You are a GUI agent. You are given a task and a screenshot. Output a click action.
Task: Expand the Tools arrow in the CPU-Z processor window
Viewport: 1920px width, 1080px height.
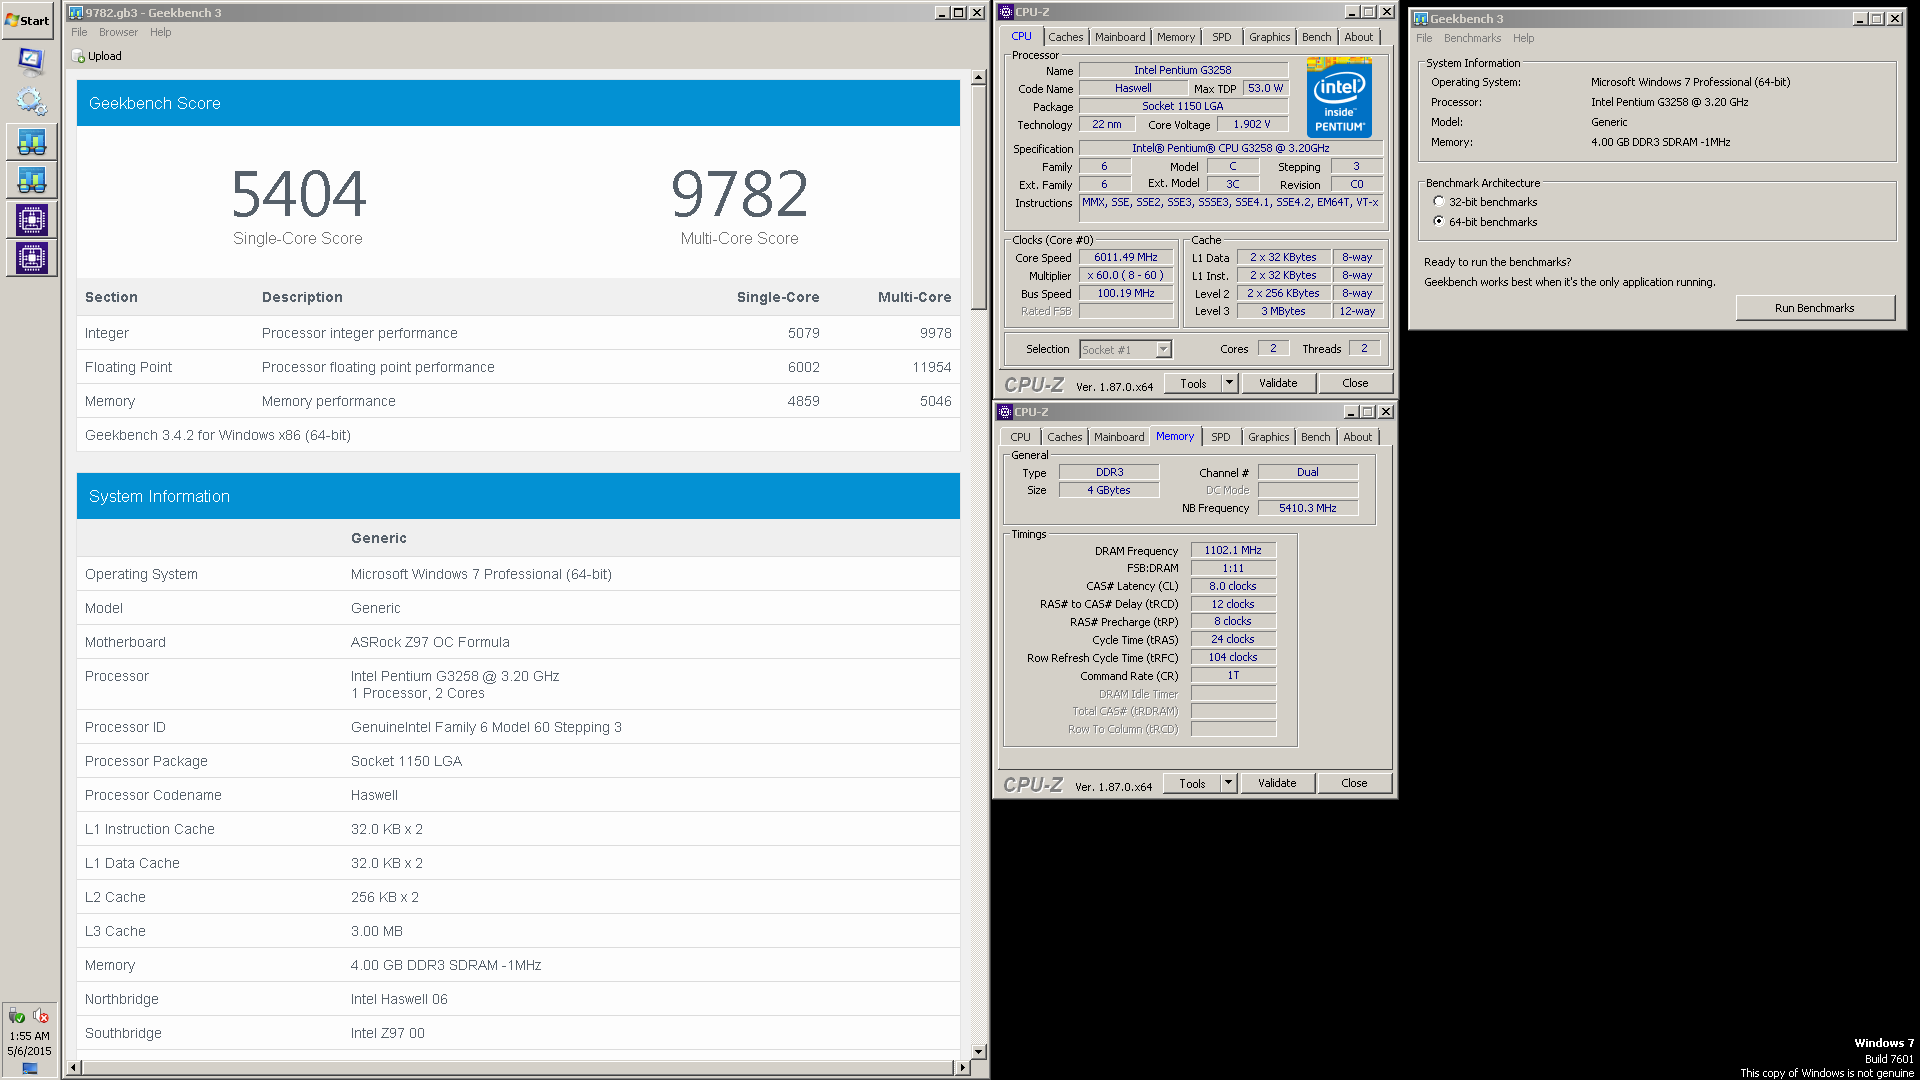coord(1230,383)
